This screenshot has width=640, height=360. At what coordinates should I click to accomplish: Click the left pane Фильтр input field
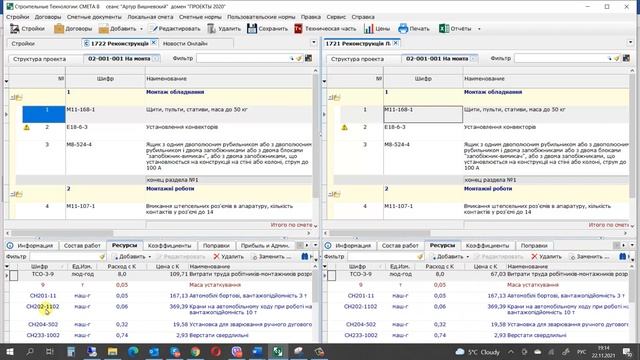[x=242, y=58]
